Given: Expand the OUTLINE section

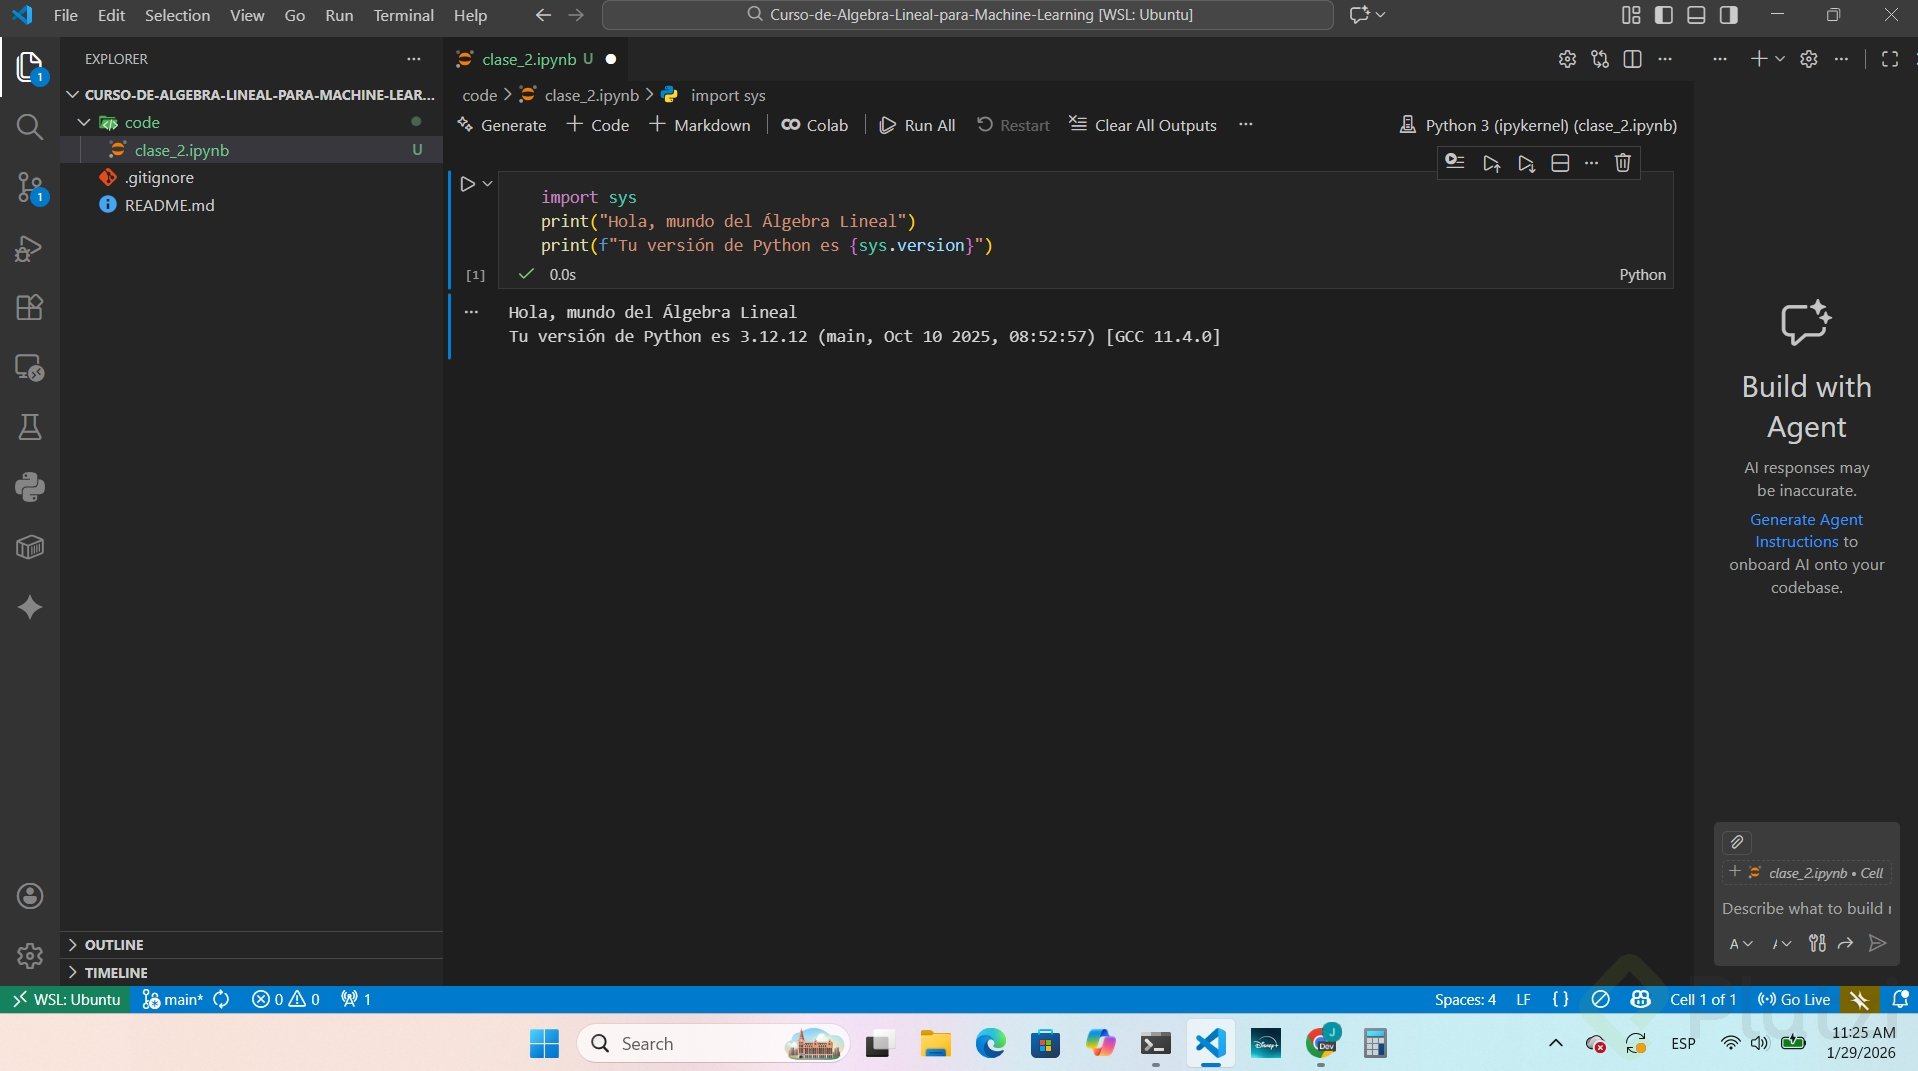Looking at the screenshot, I should coord(113,945).
